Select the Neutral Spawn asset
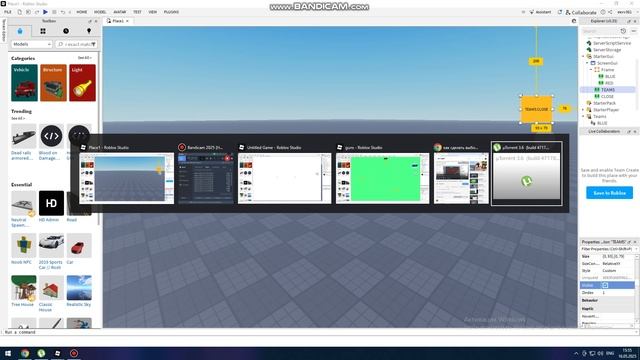The height and width of the screenshot is (360, 640). click(x=23, y=209)
